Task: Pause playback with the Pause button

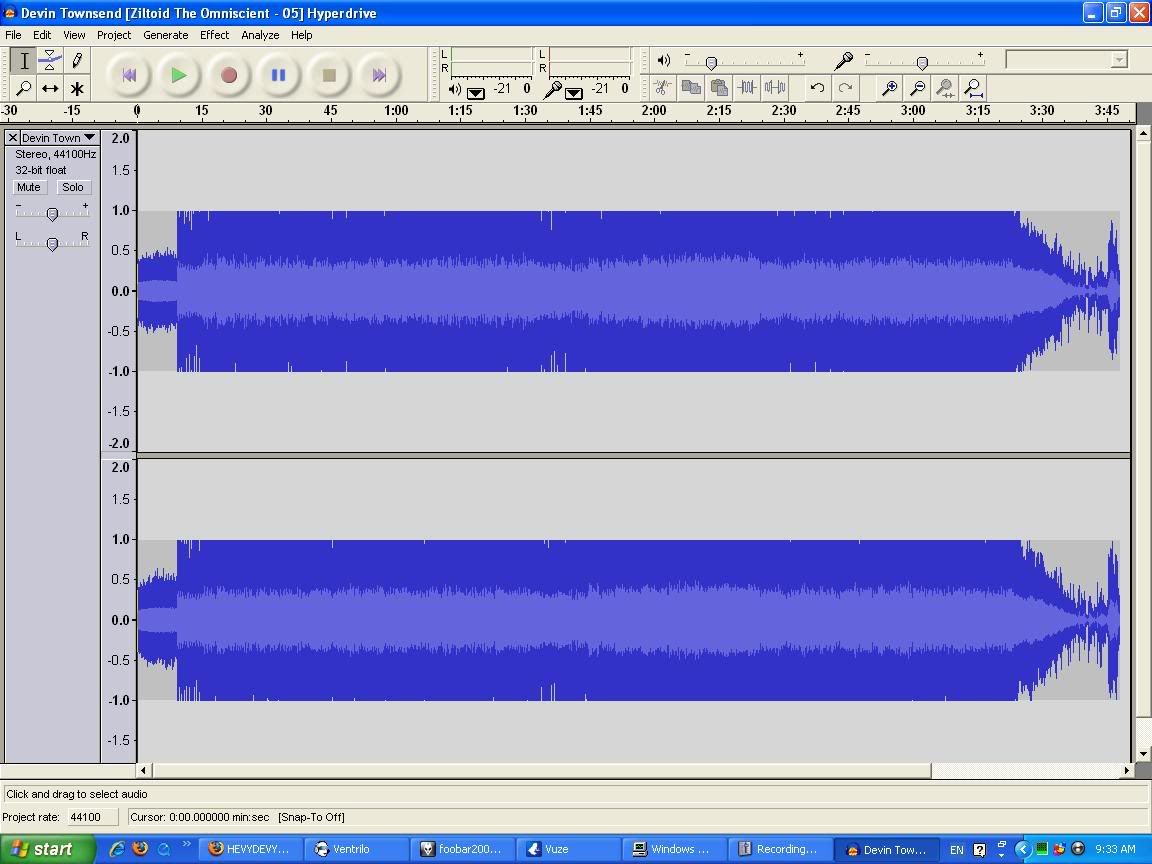Action: tap(278, 75)
